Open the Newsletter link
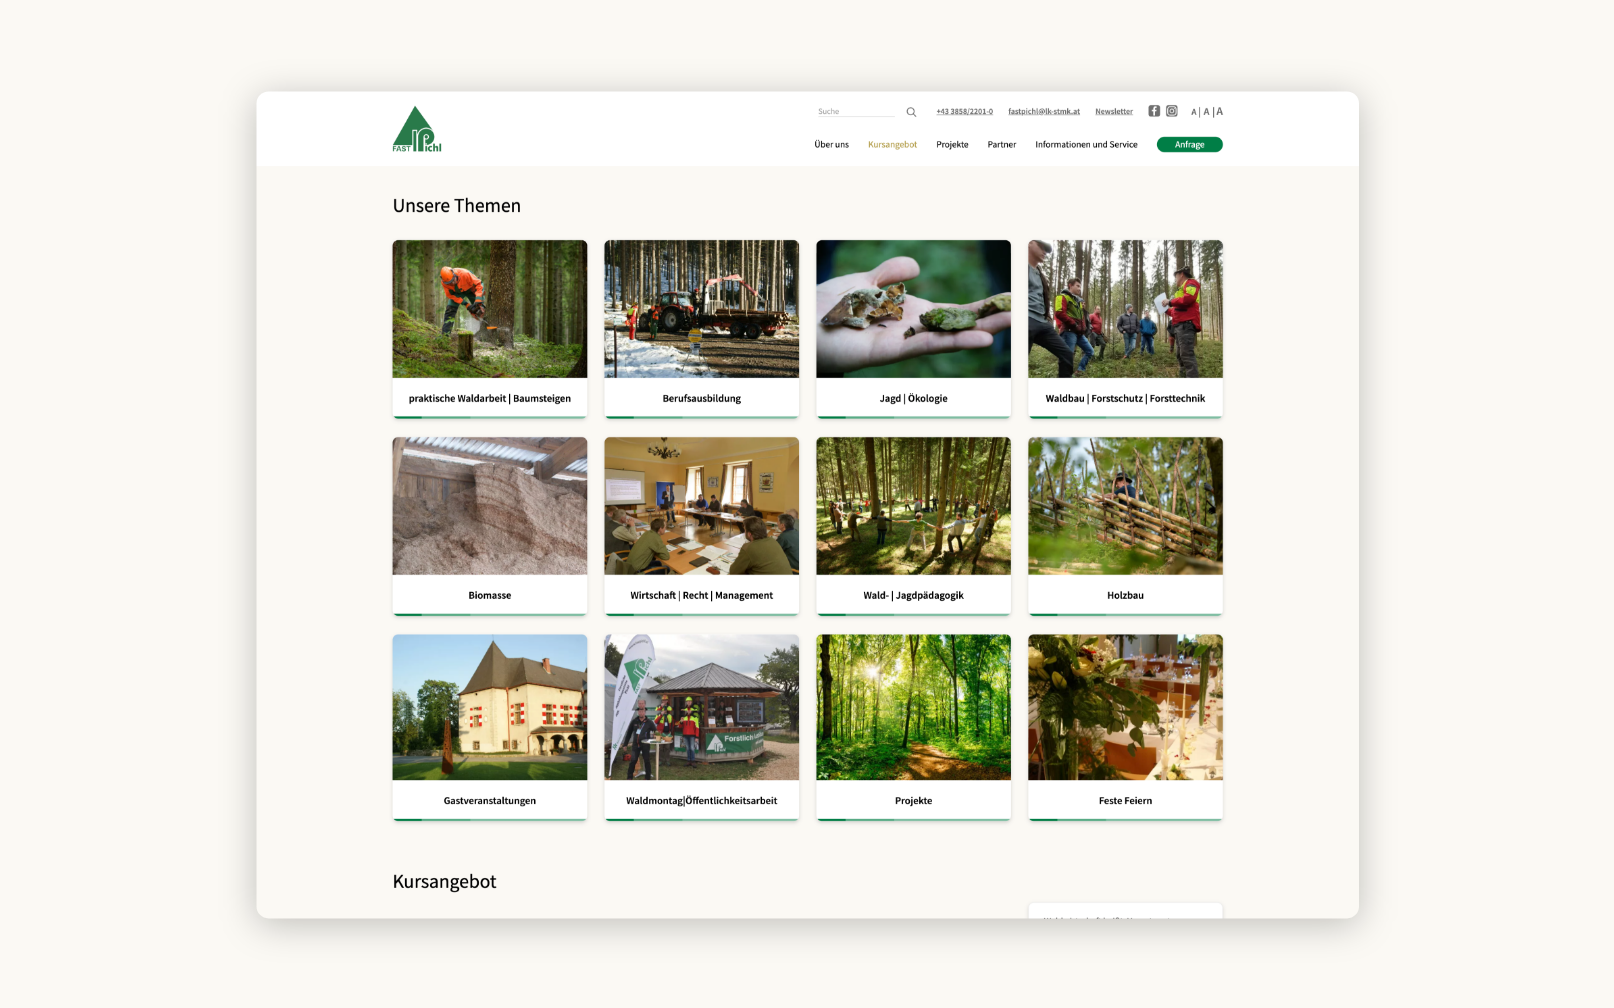1614x1008 pixels. click(1113, 112)
